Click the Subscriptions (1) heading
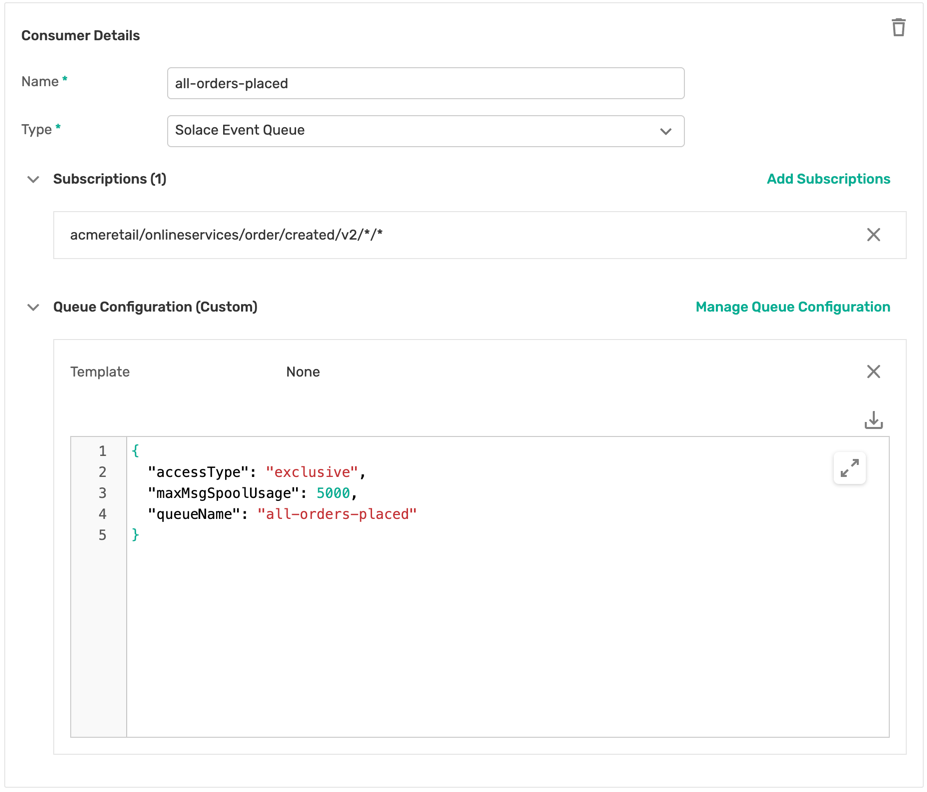The image size is (927, 792). [x=110, y=179]
